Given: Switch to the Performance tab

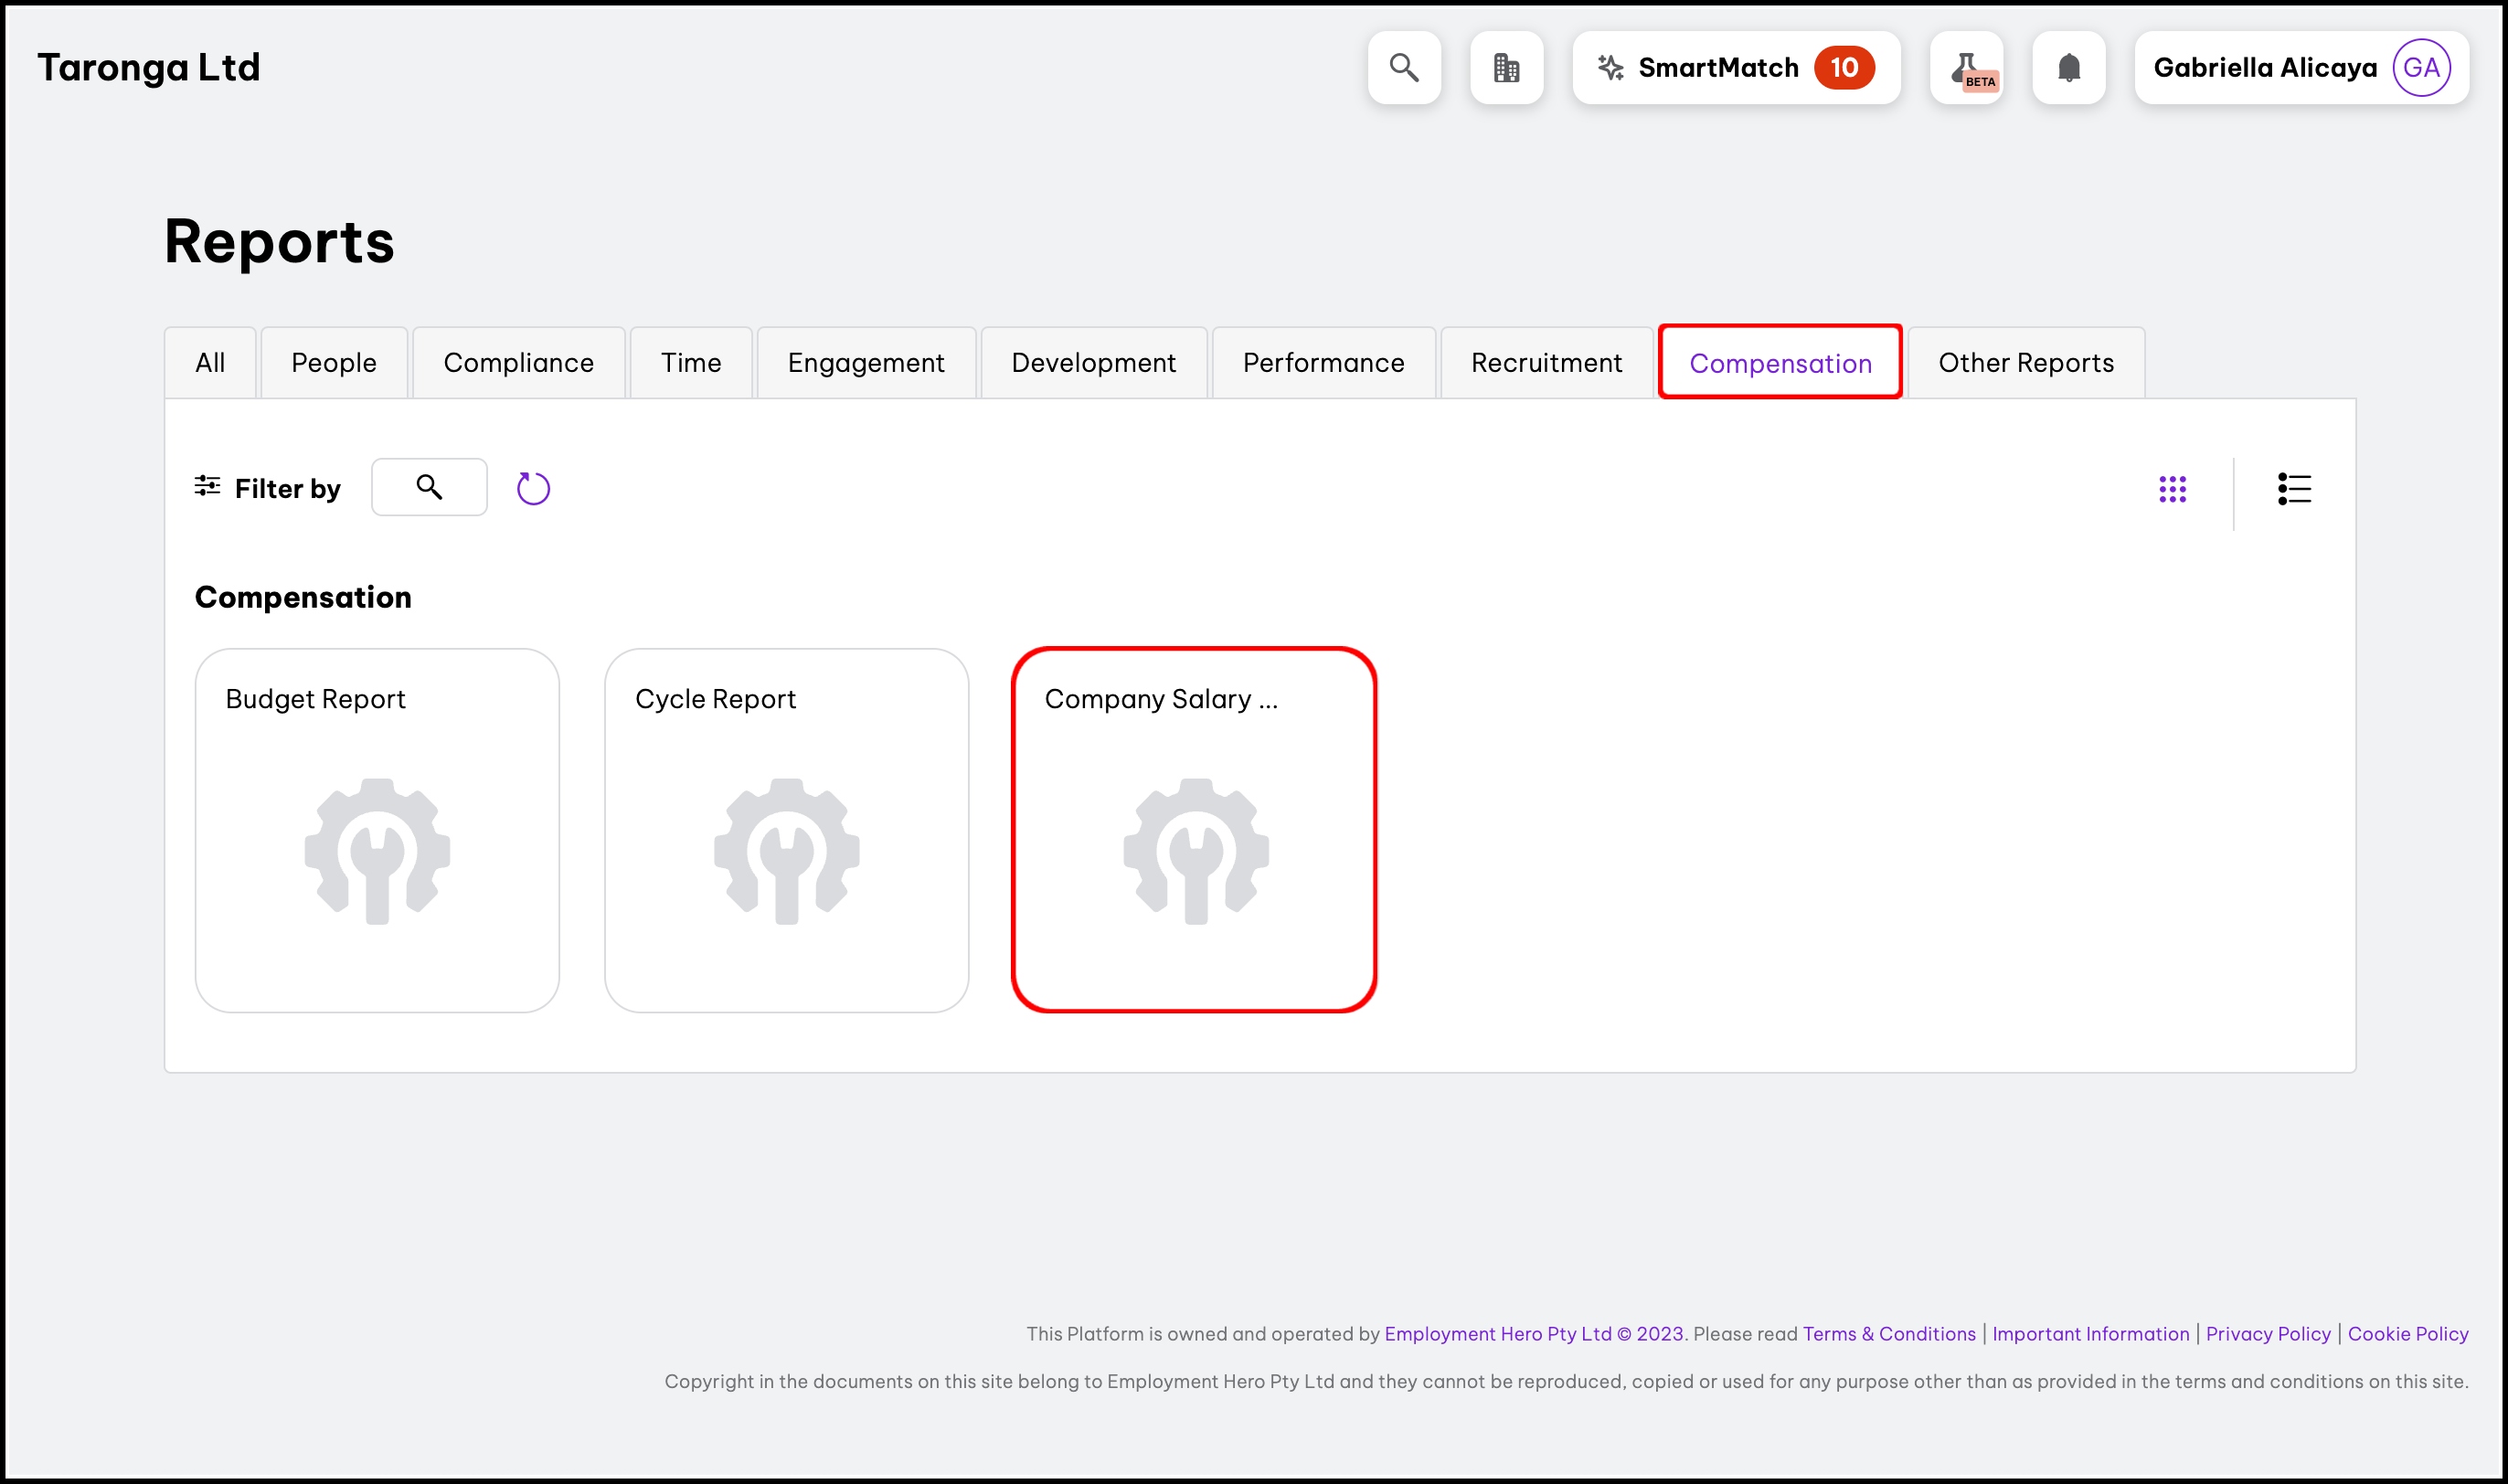Looking at the screenshot, I should tap(1322, 363).
